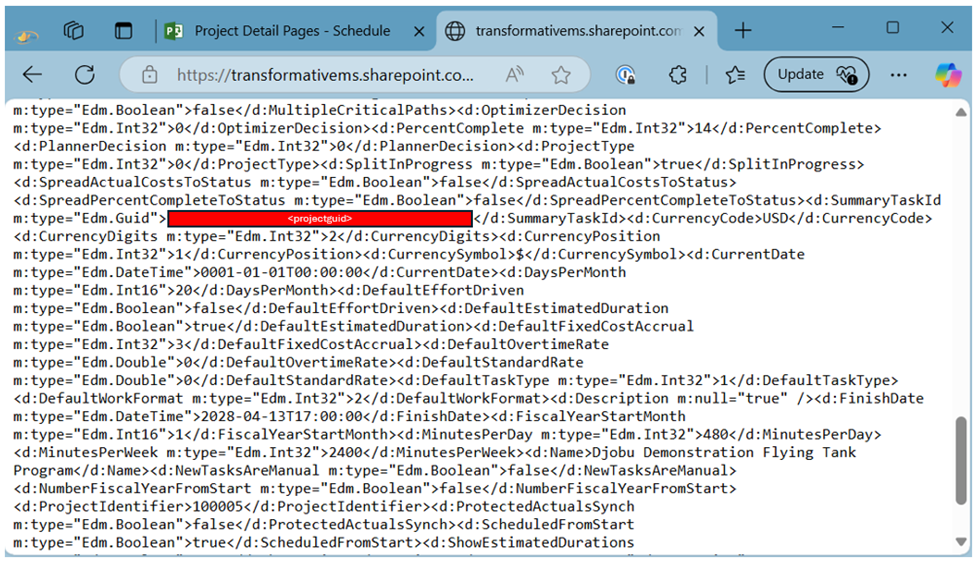Go back to previous page
Viewport: 975px width, 561px height.
pos(32,75)
